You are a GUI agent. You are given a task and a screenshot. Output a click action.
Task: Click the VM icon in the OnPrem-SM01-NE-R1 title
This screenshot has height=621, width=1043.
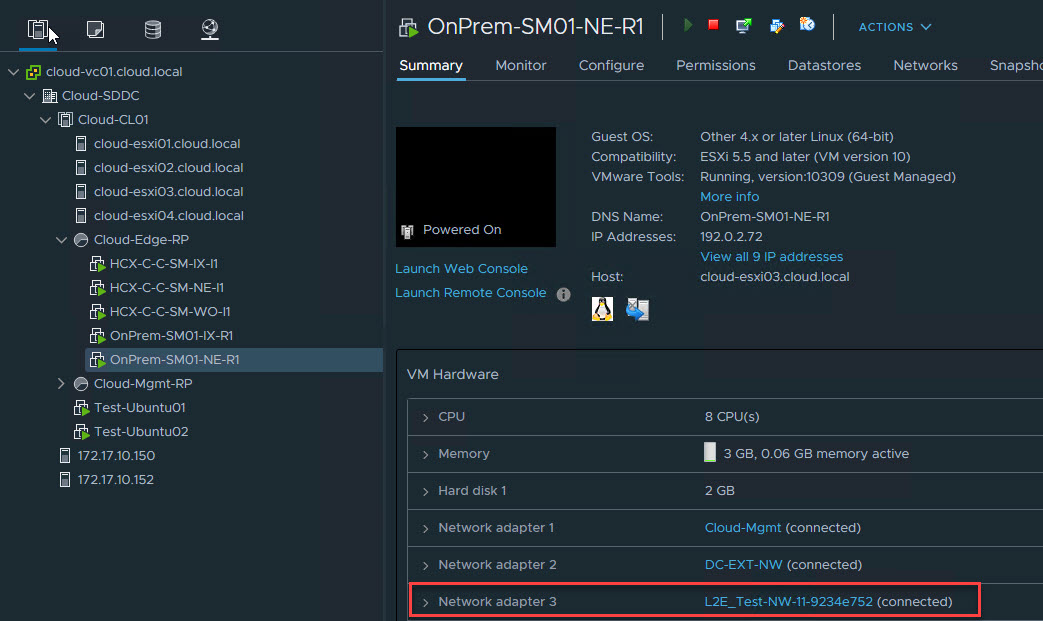(408, 27)
